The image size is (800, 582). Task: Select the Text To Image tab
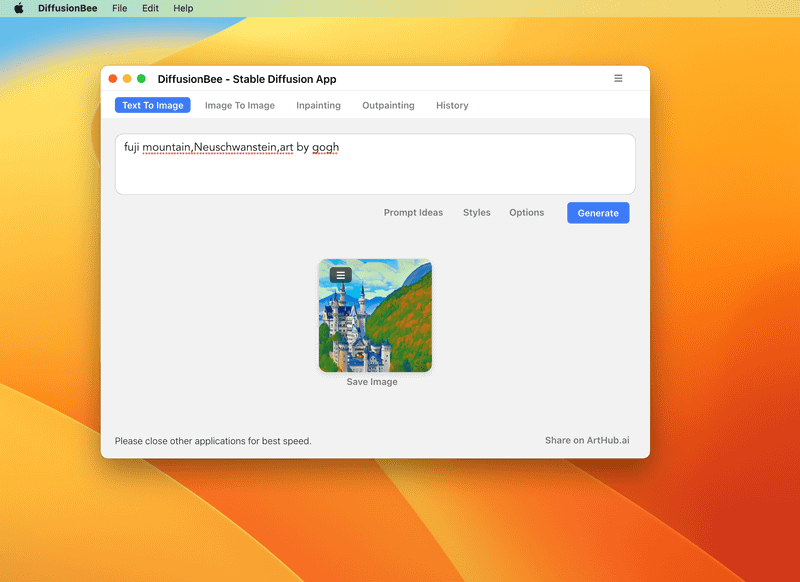tap(153, 105)
